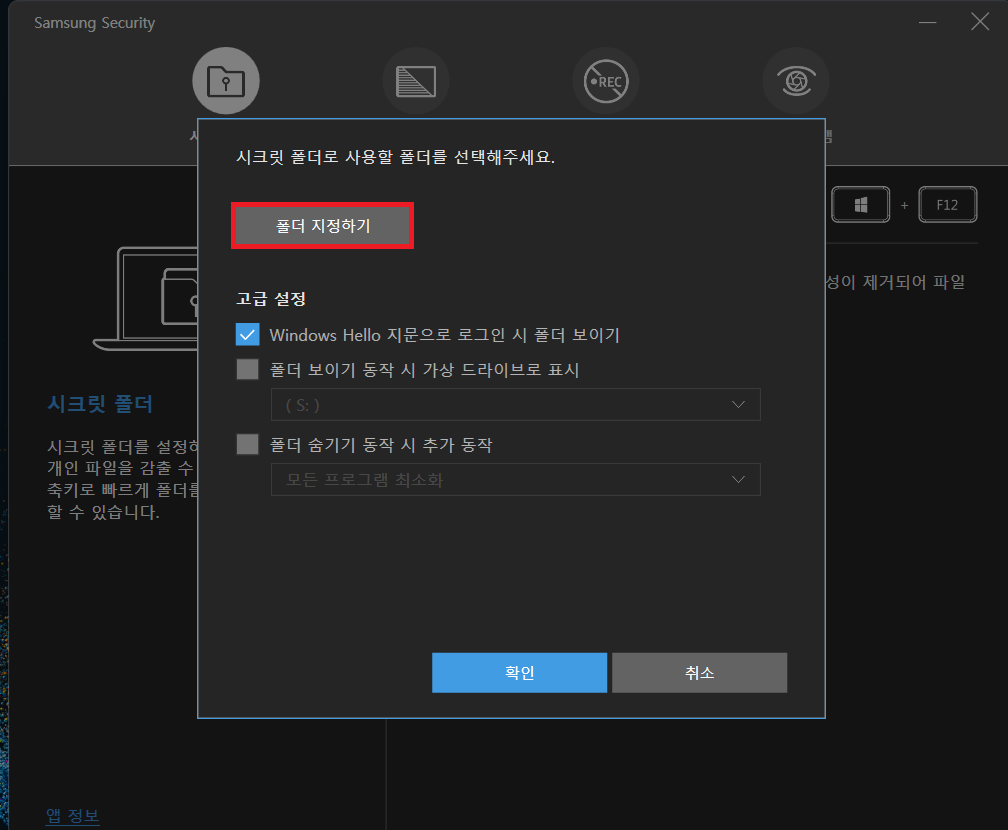The width and height of the screenshot is (1008, 830).
Task: Minimize the Samsung Security window
Action: [927, 23]
